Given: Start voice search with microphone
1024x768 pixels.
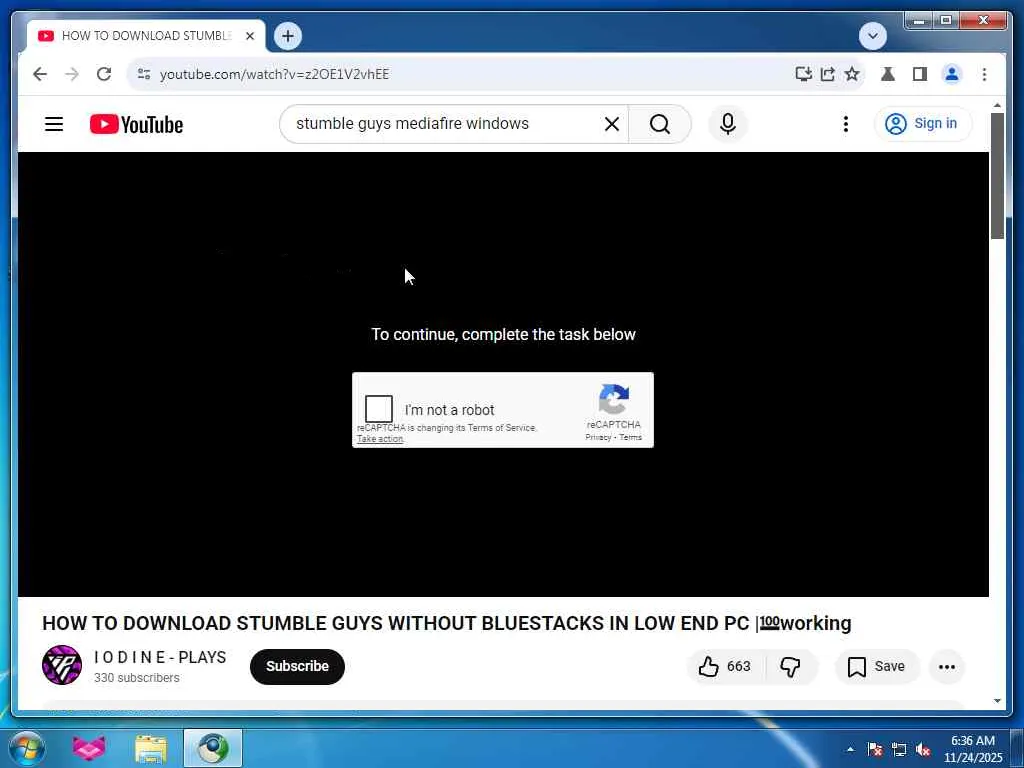Looking at the screenshot, I should (x=728, y=124).
